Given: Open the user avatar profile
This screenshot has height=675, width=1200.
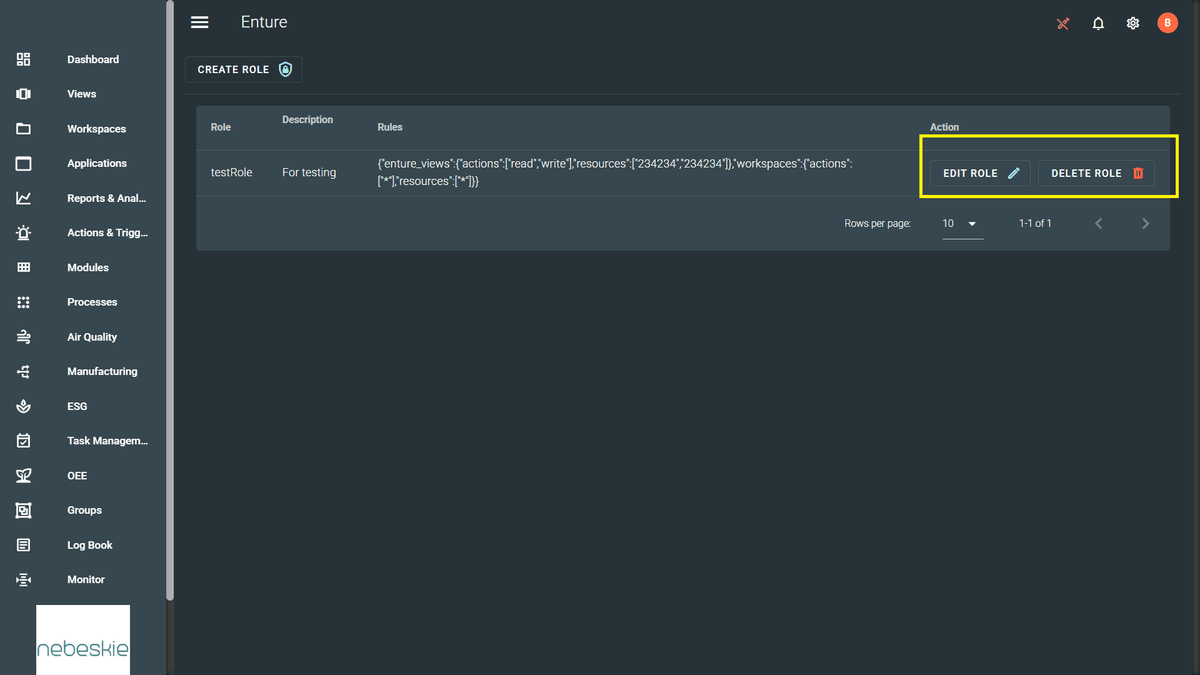Looking at the screenshot, I should coord(1167,22).
